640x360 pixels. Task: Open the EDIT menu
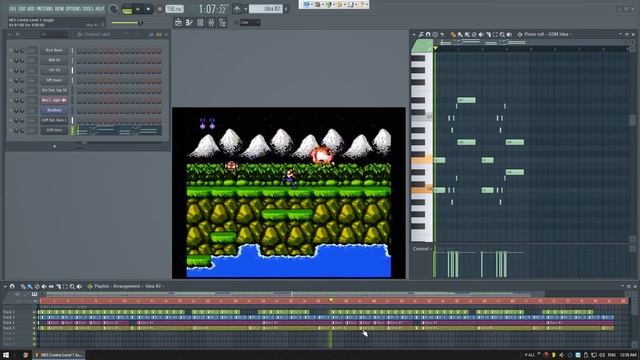point(22,9)
